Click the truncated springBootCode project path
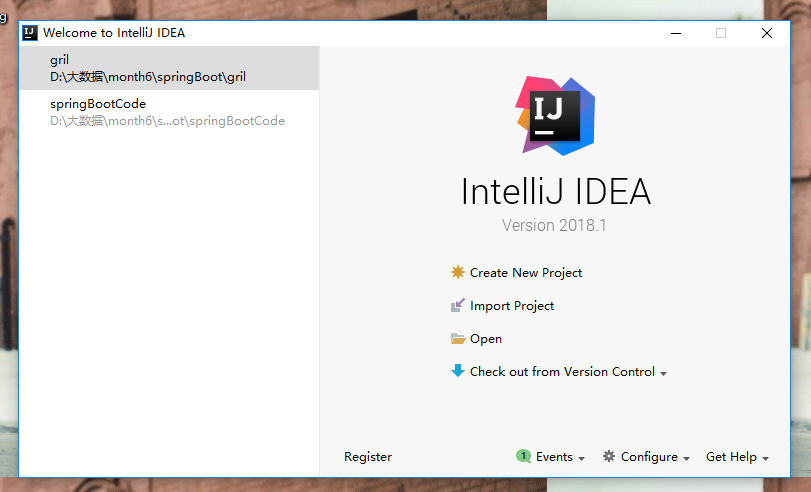 click(167, 121)
